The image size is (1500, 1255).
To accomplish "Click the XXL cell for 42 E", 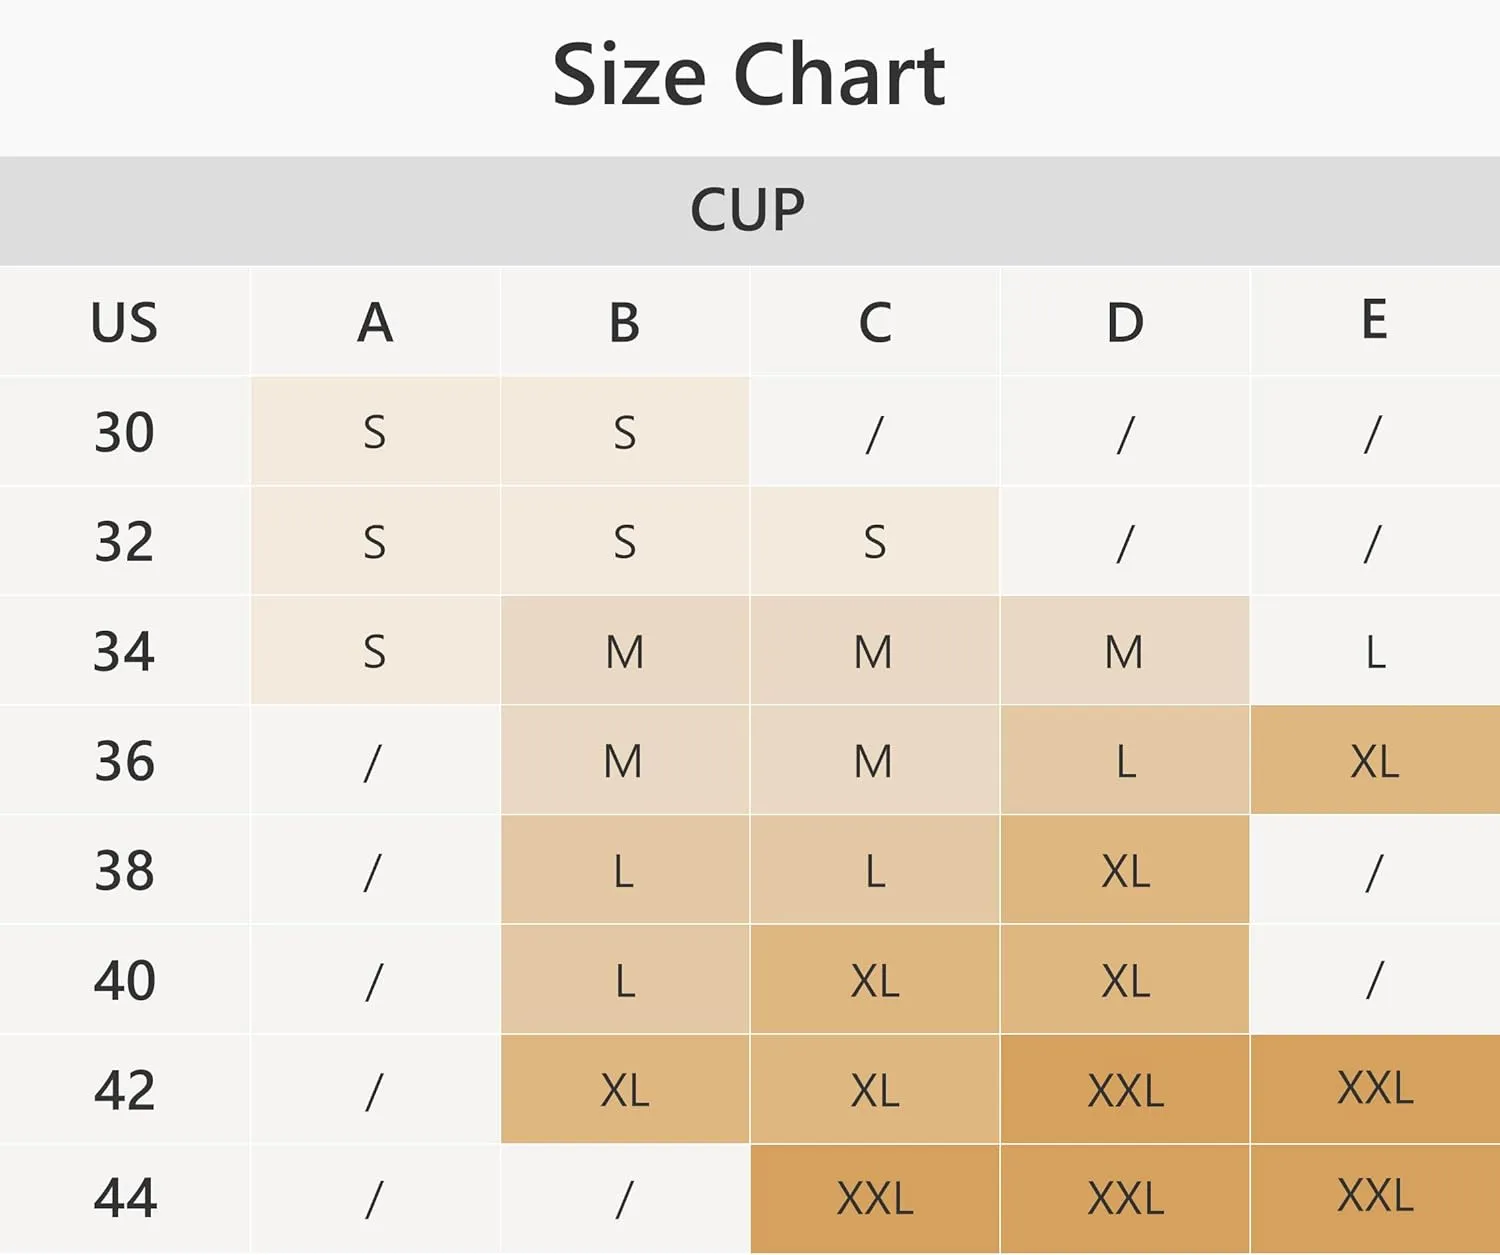I will [x=1375, y=1089].
